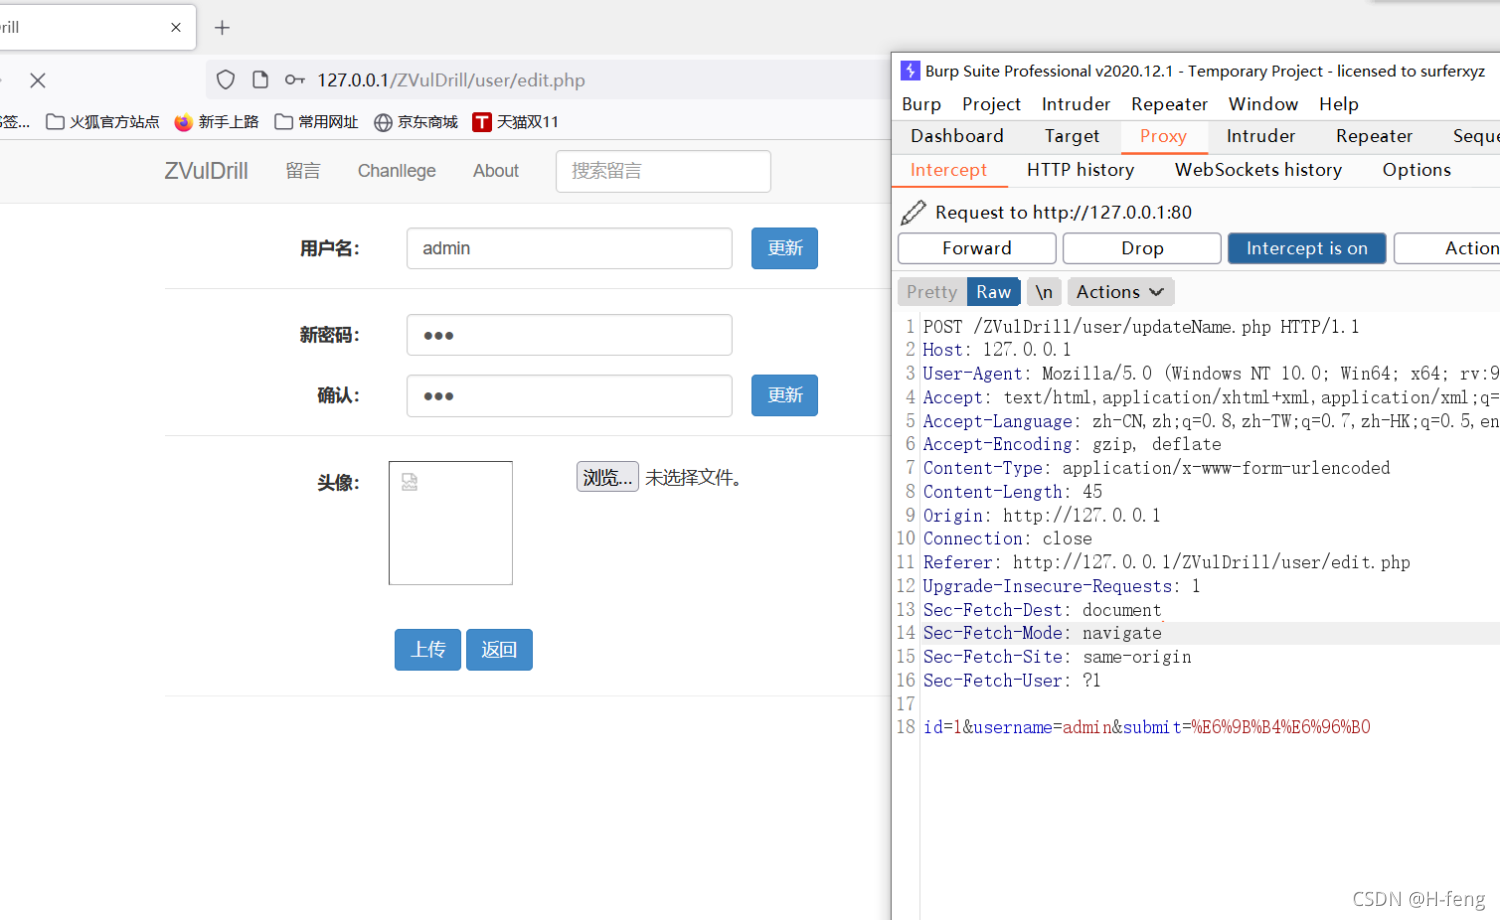Close the current browser tab
Viewport: 1500px width, 920px height.
tap(176, 27)
